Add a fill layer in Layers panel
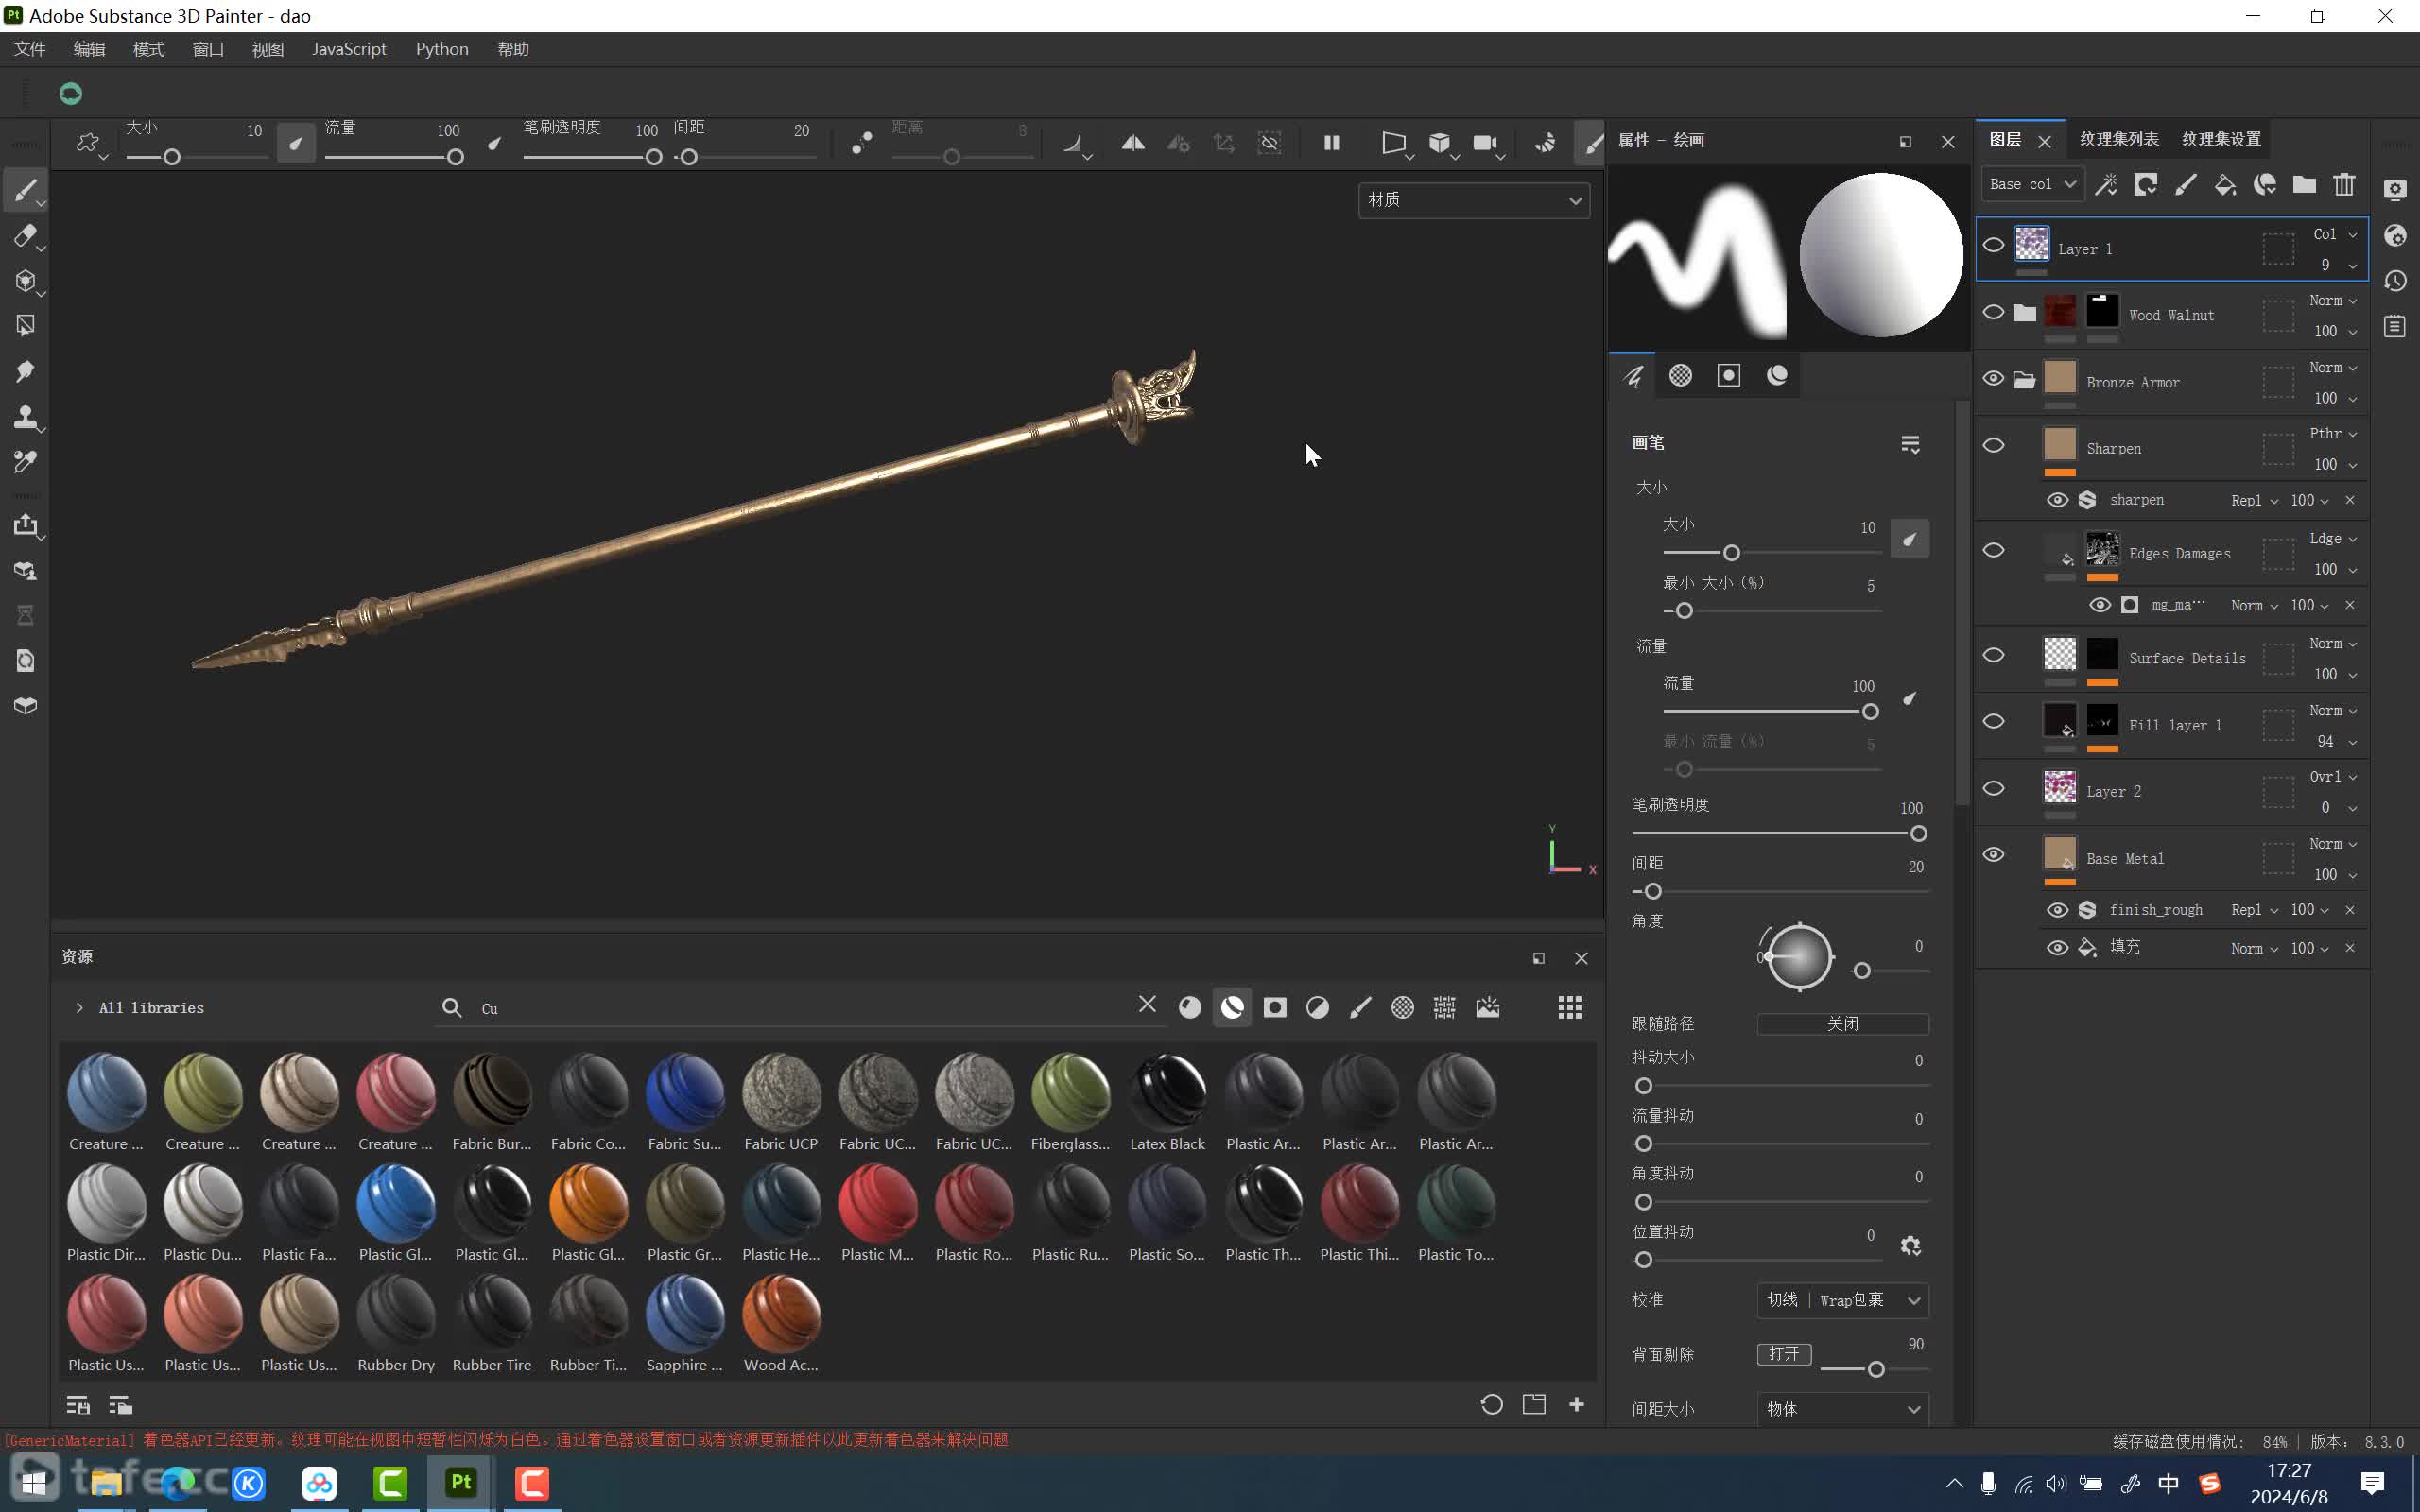This screenshot has width=2420, height=1512. (2225, 184)
